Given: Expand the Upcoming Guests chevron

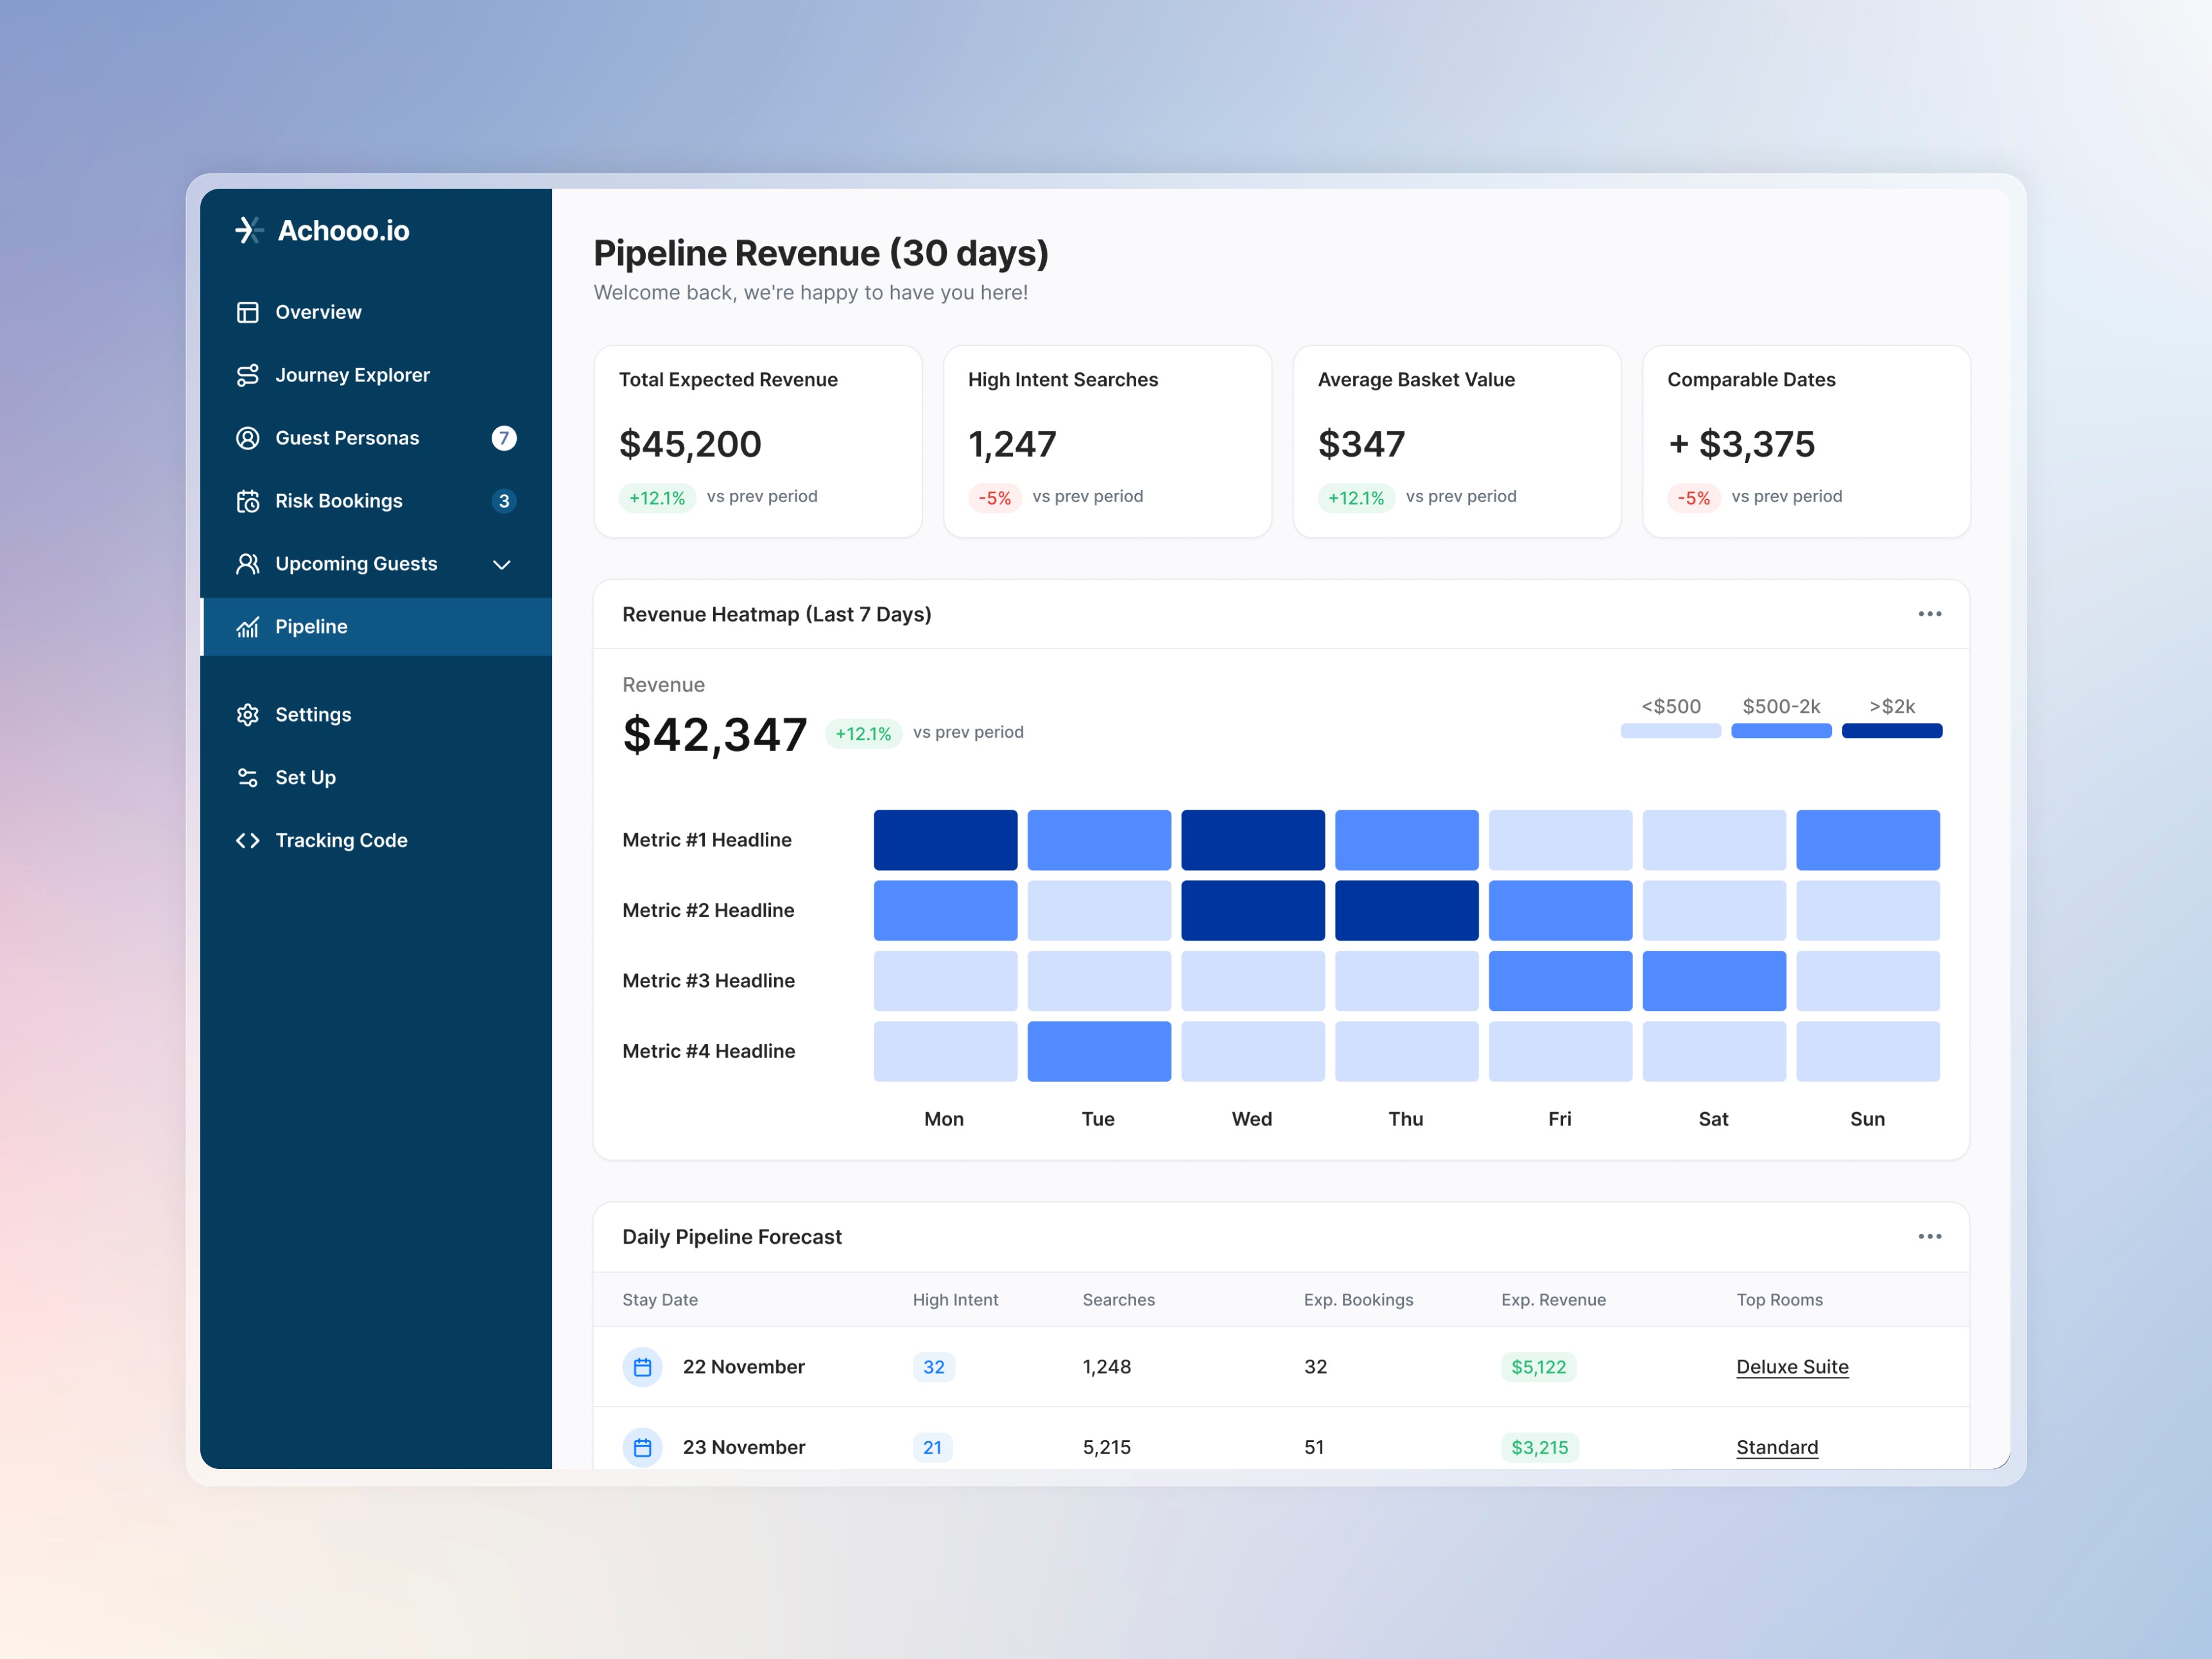Looking at the screenshot, I should click(502, 564).
